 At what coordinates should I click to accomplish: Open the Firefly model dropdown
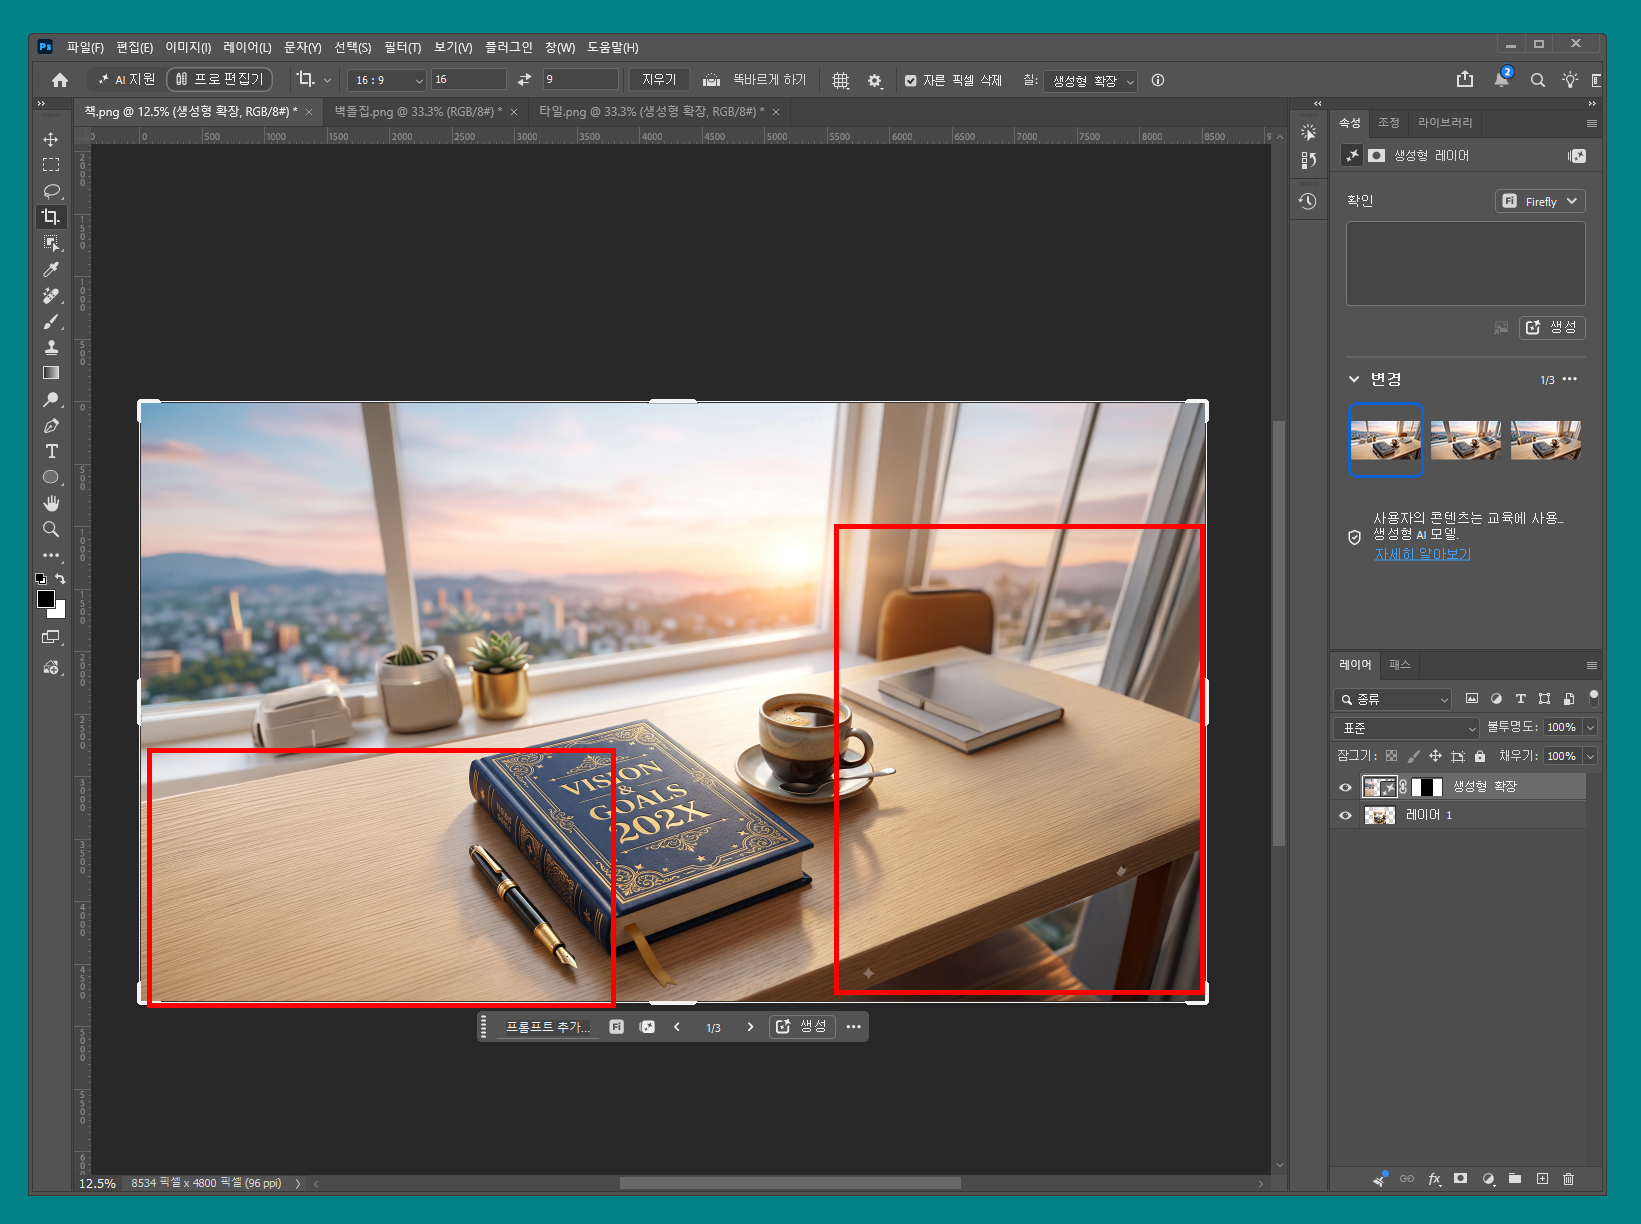1540,201
